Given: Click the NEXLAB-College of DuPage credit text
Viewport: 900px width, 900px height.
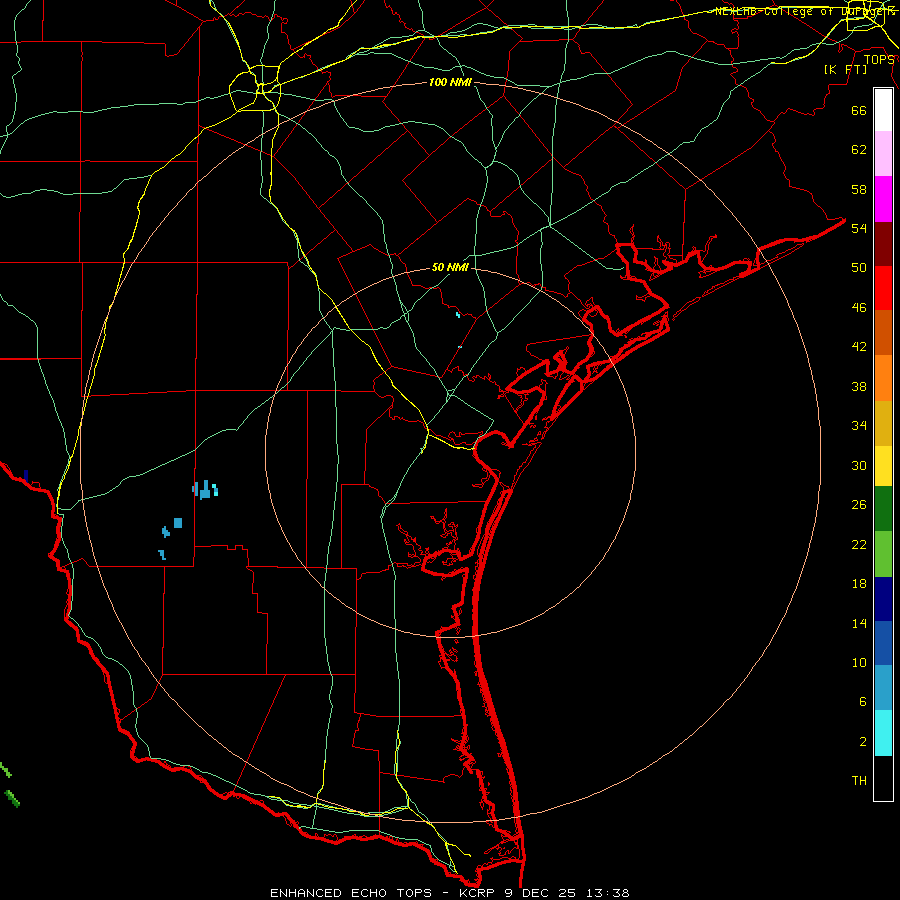Looking at the screenshot, I should click(804, 11).
